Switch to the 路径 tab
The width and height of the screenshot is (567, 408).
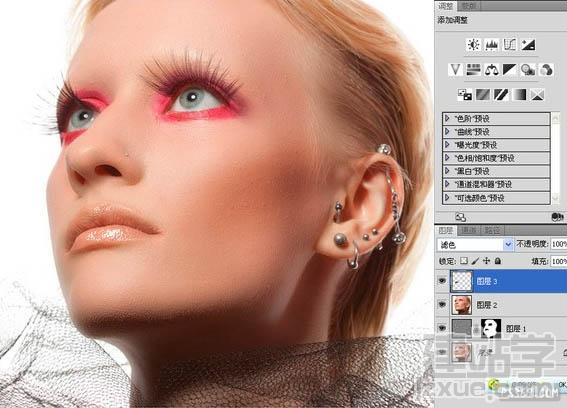tap(493, 230)
